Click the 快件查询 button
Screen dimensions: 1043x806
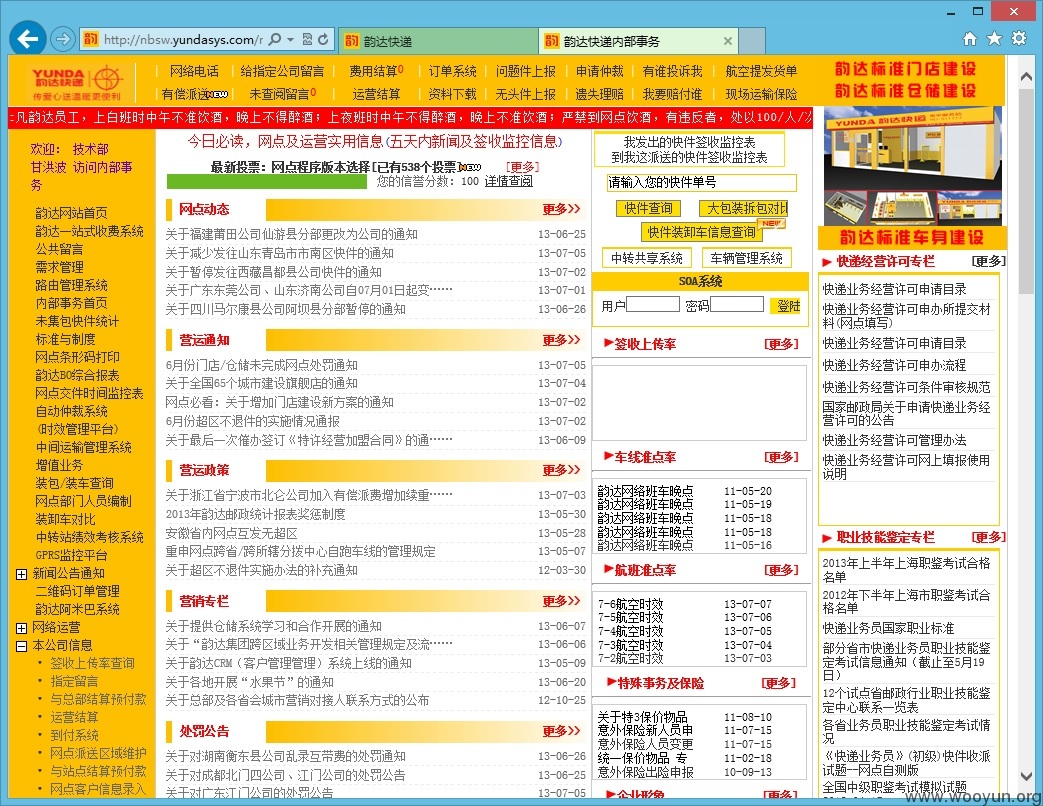(x=648, y=208)
